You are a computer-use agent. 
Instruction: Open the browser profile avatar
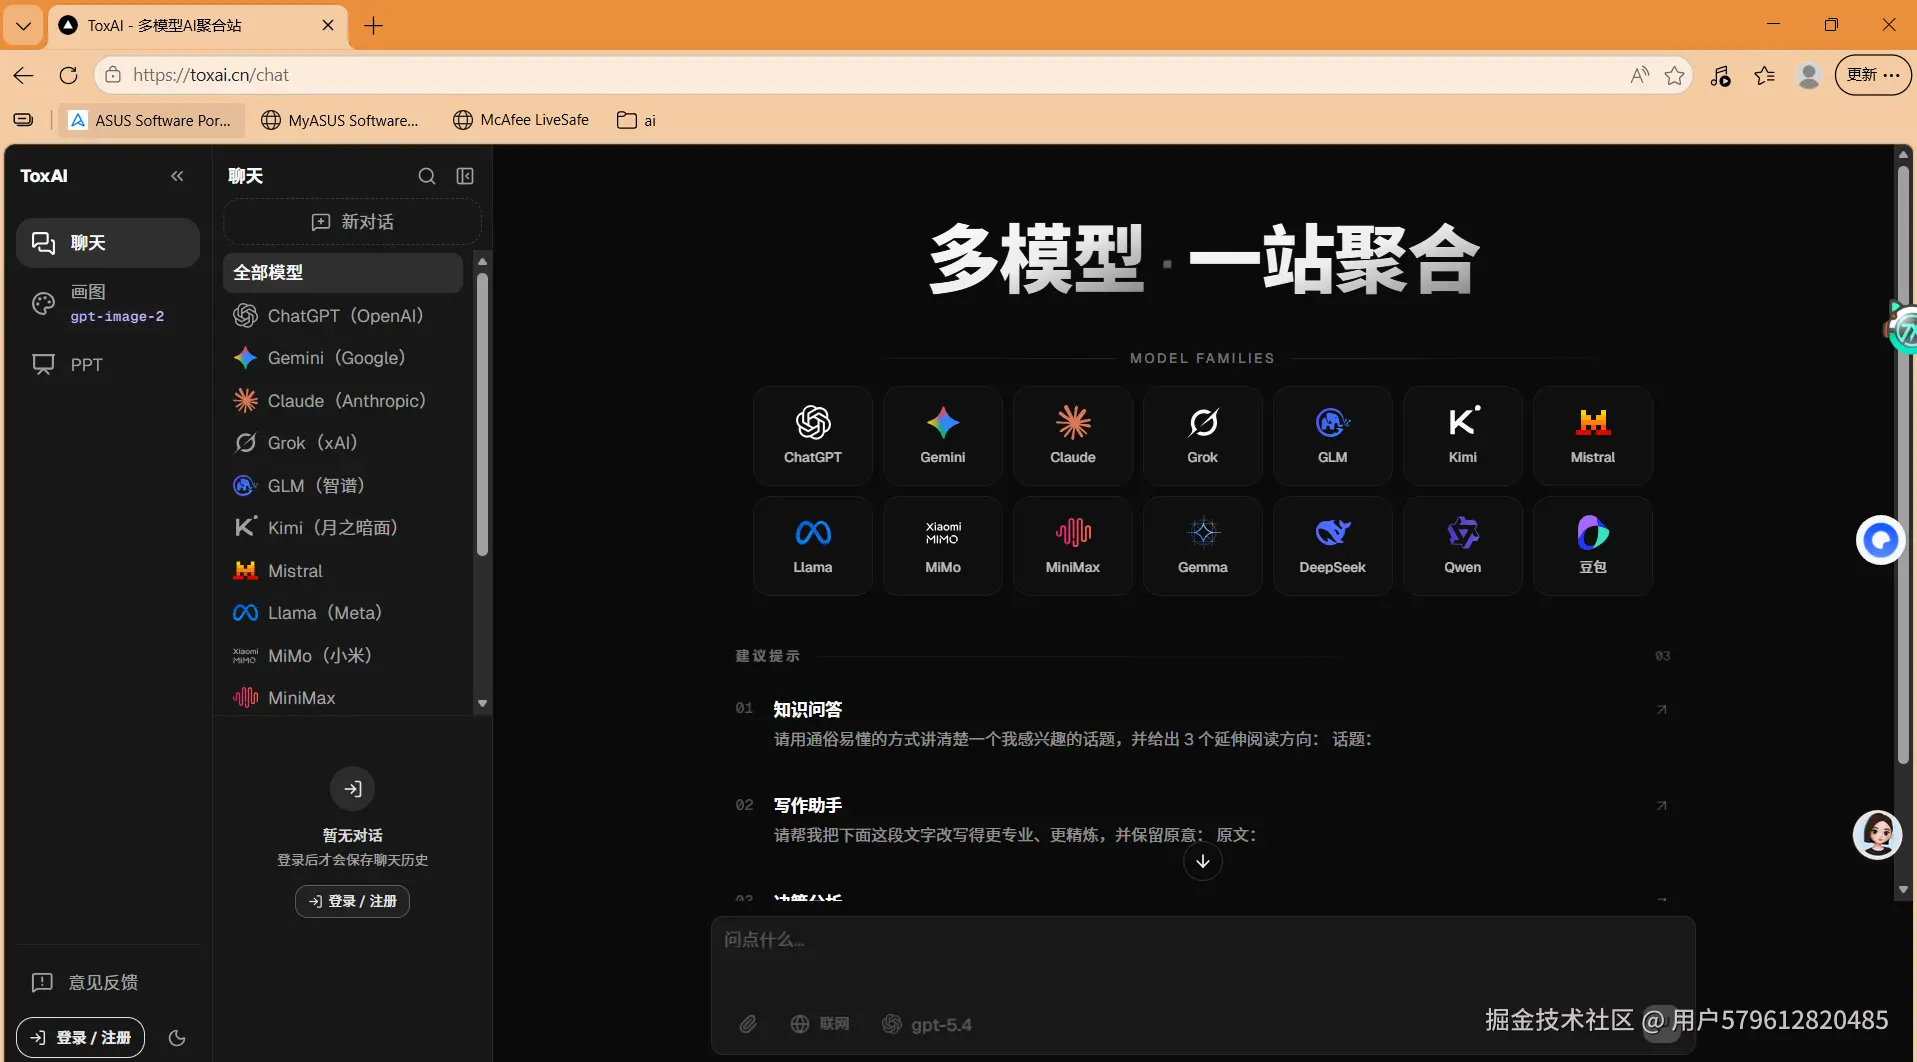coord(1808,75)
